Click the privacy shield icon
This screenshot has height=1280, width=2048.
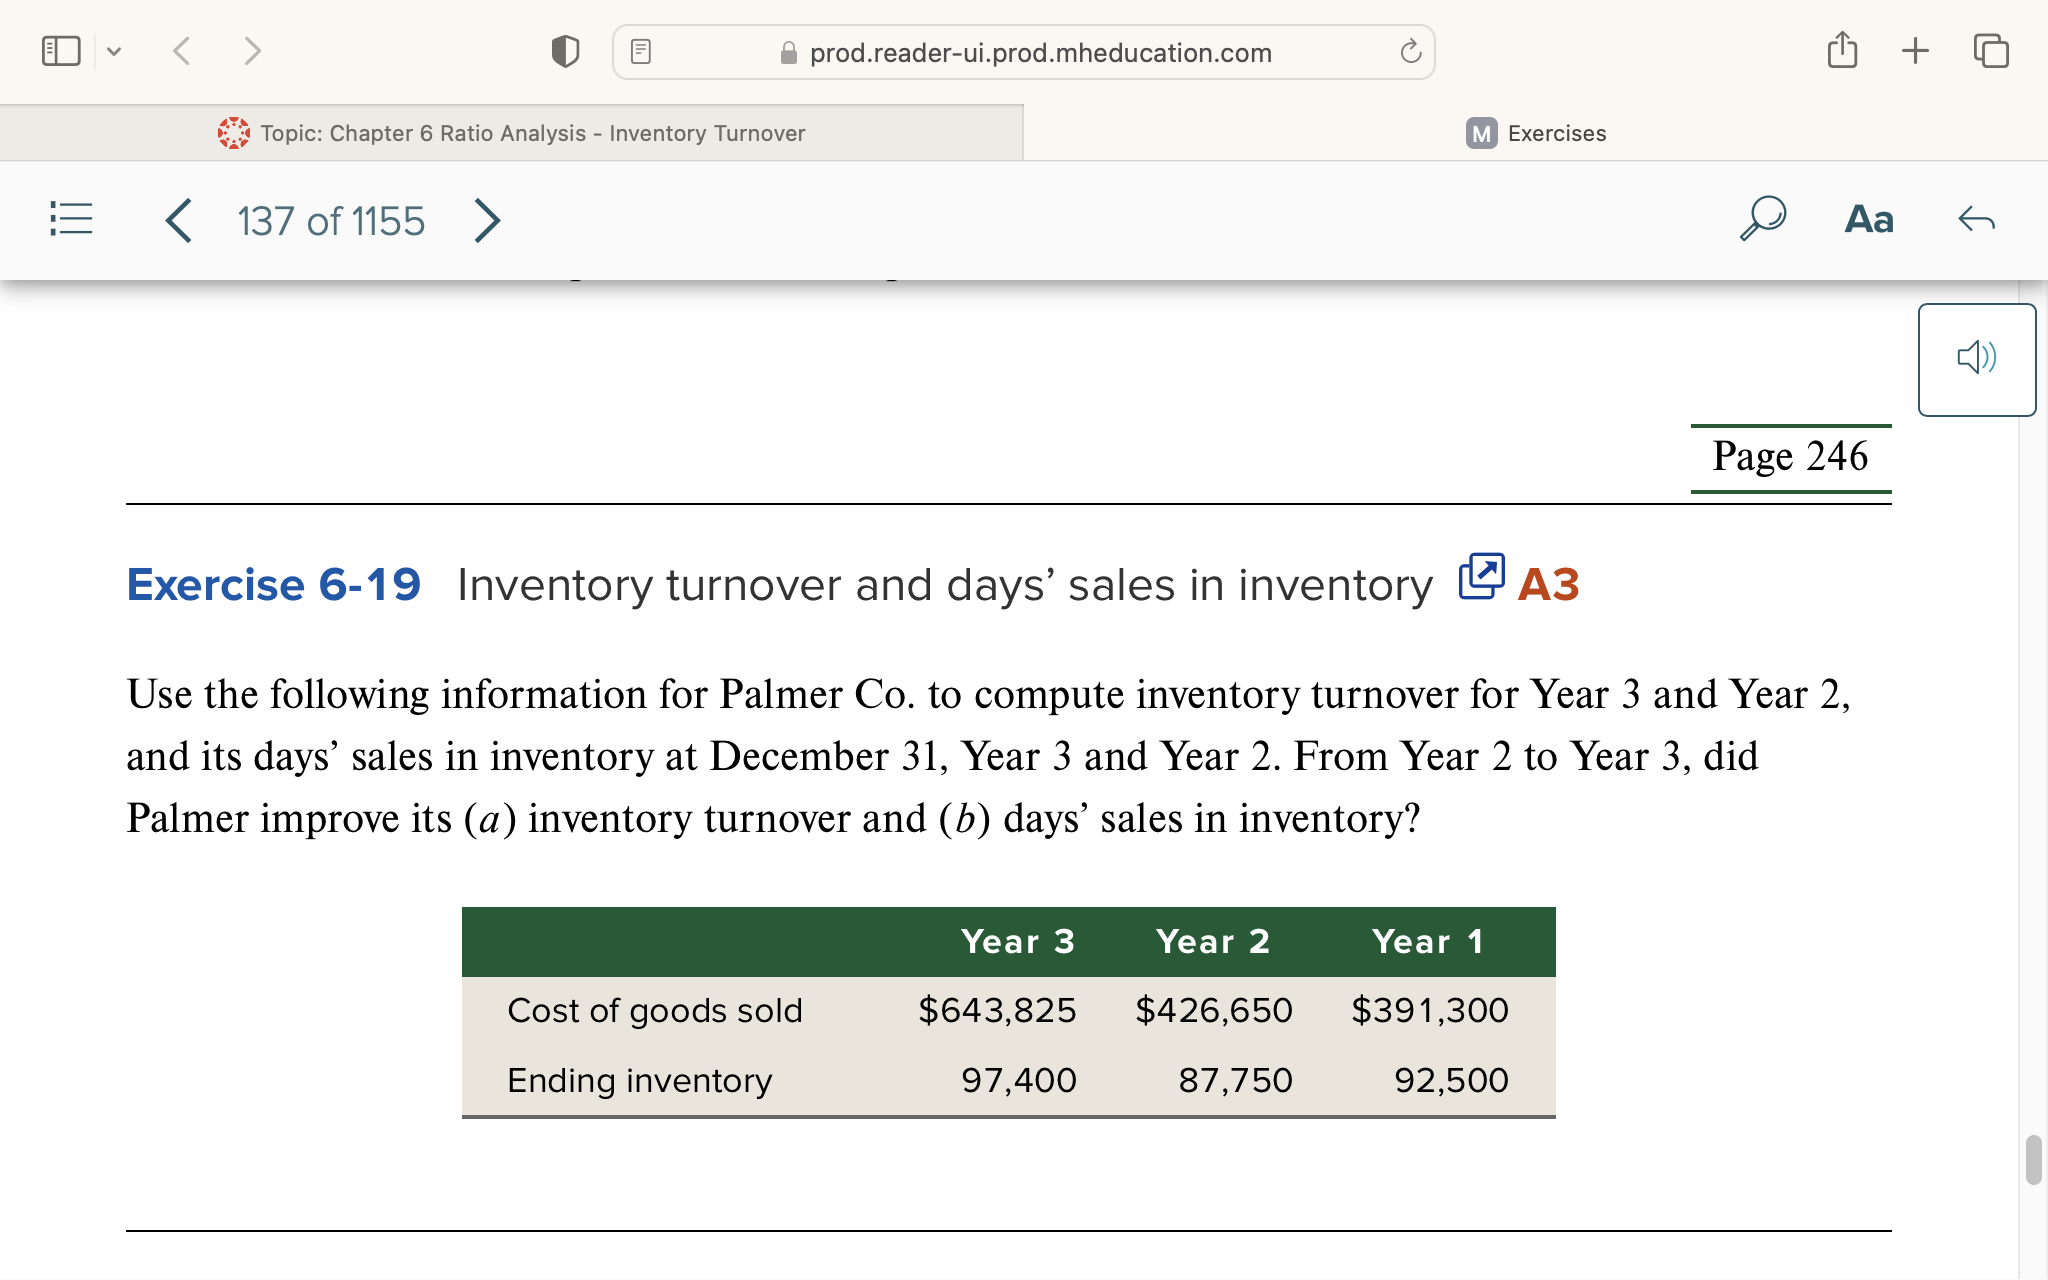565,51
